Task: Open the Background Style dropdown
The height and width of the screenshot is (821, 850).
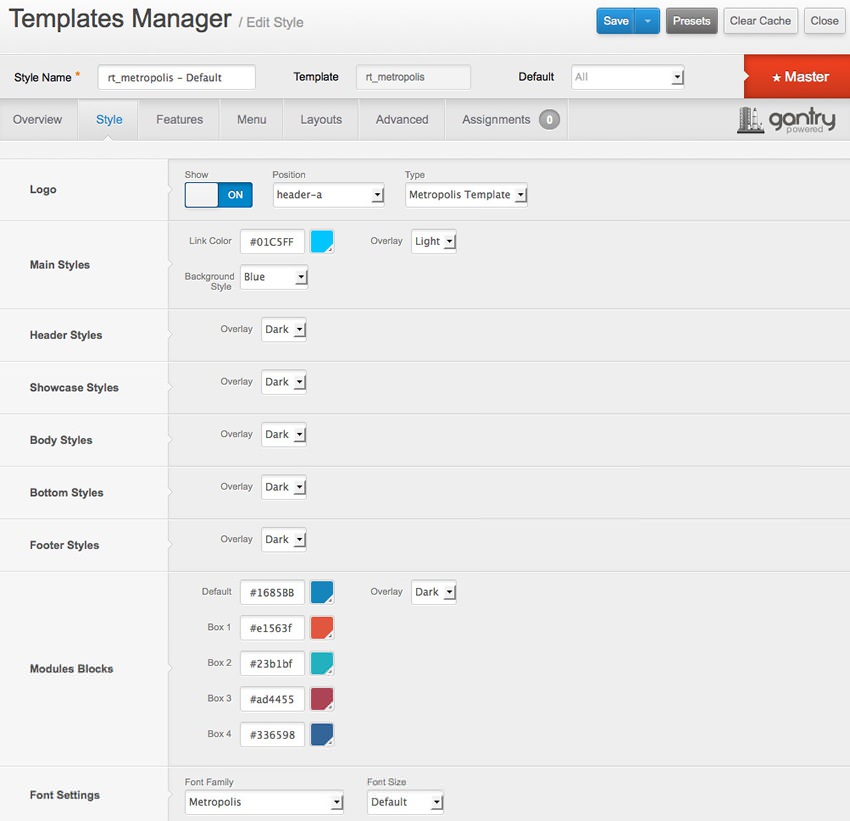Action: (x=274, y=277)
